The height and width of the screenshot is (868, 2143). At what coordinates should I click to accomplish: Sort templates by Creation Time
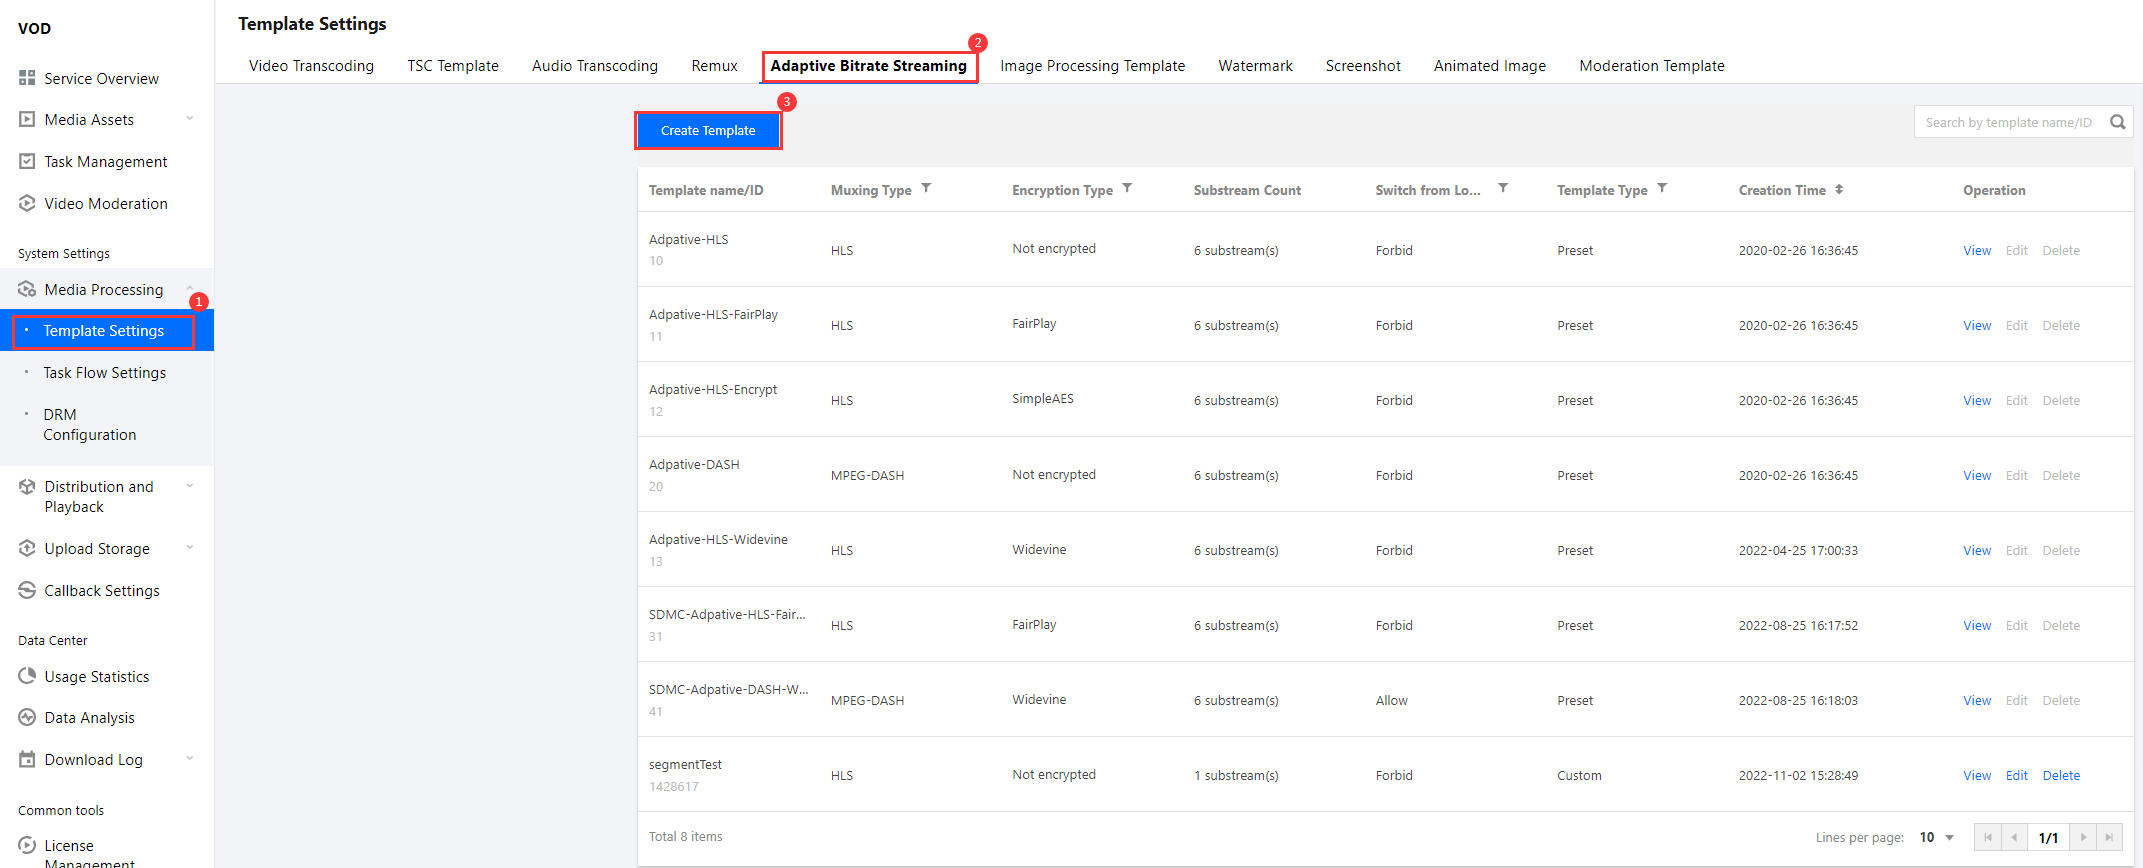pyautogui.click(x=1838, y=189)
